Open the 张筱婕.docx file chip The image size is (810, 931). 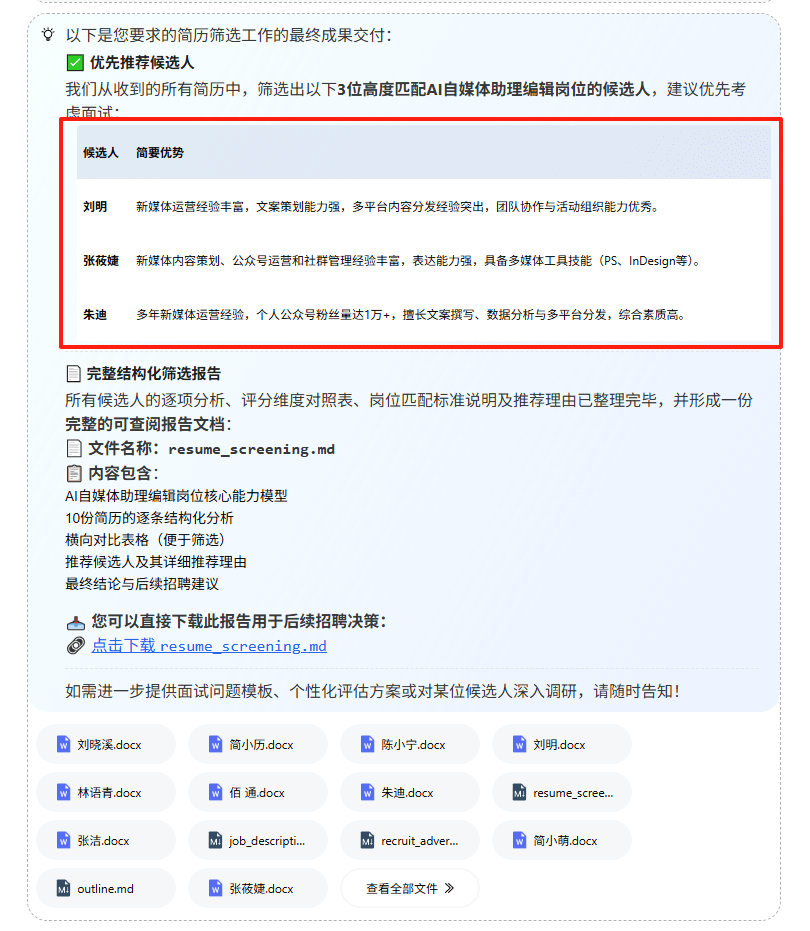257,889
